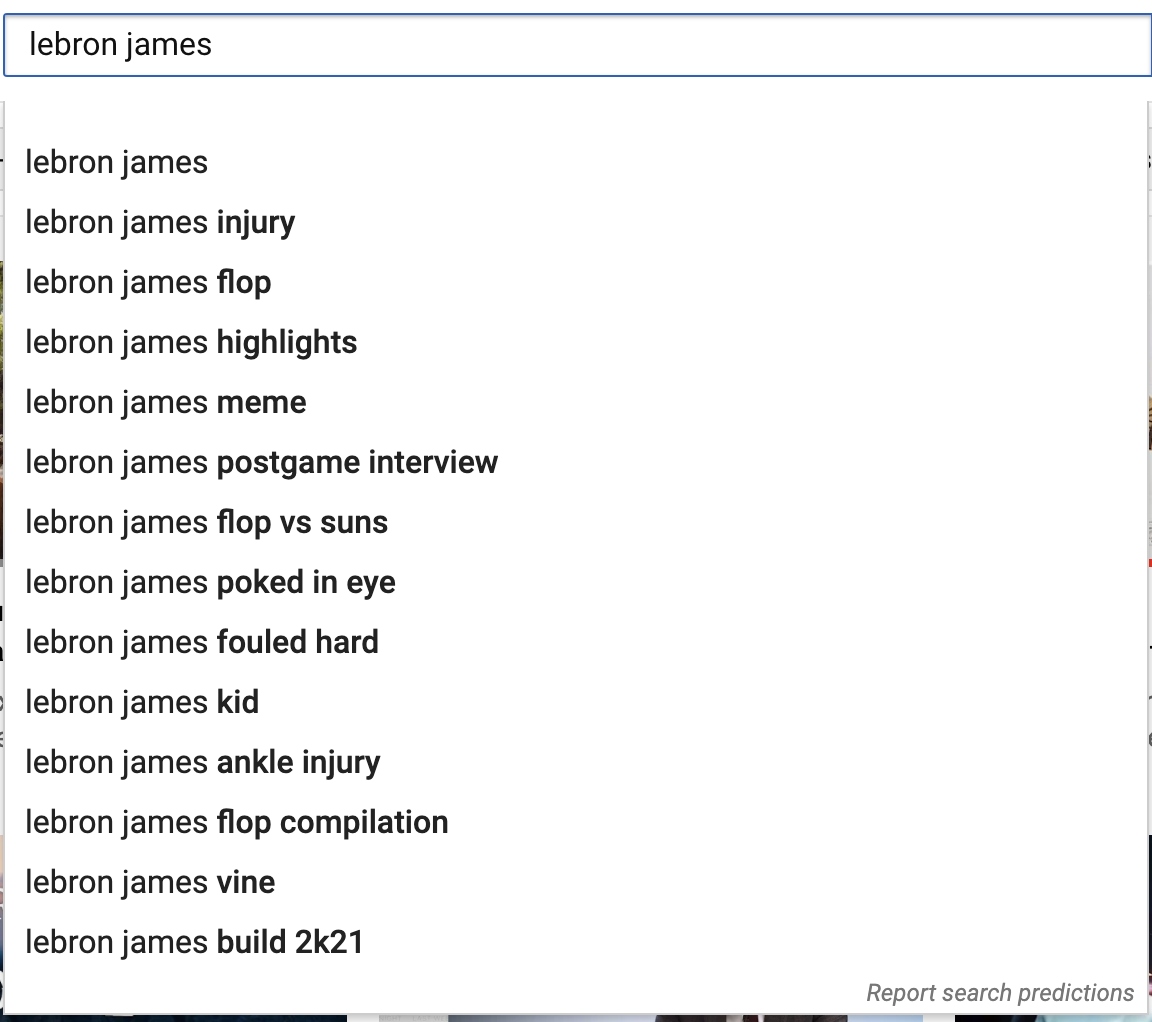Pick the 'lebron james vine' suggestion
Viewport: 1152px width, 1022px height.
[576, 882]
